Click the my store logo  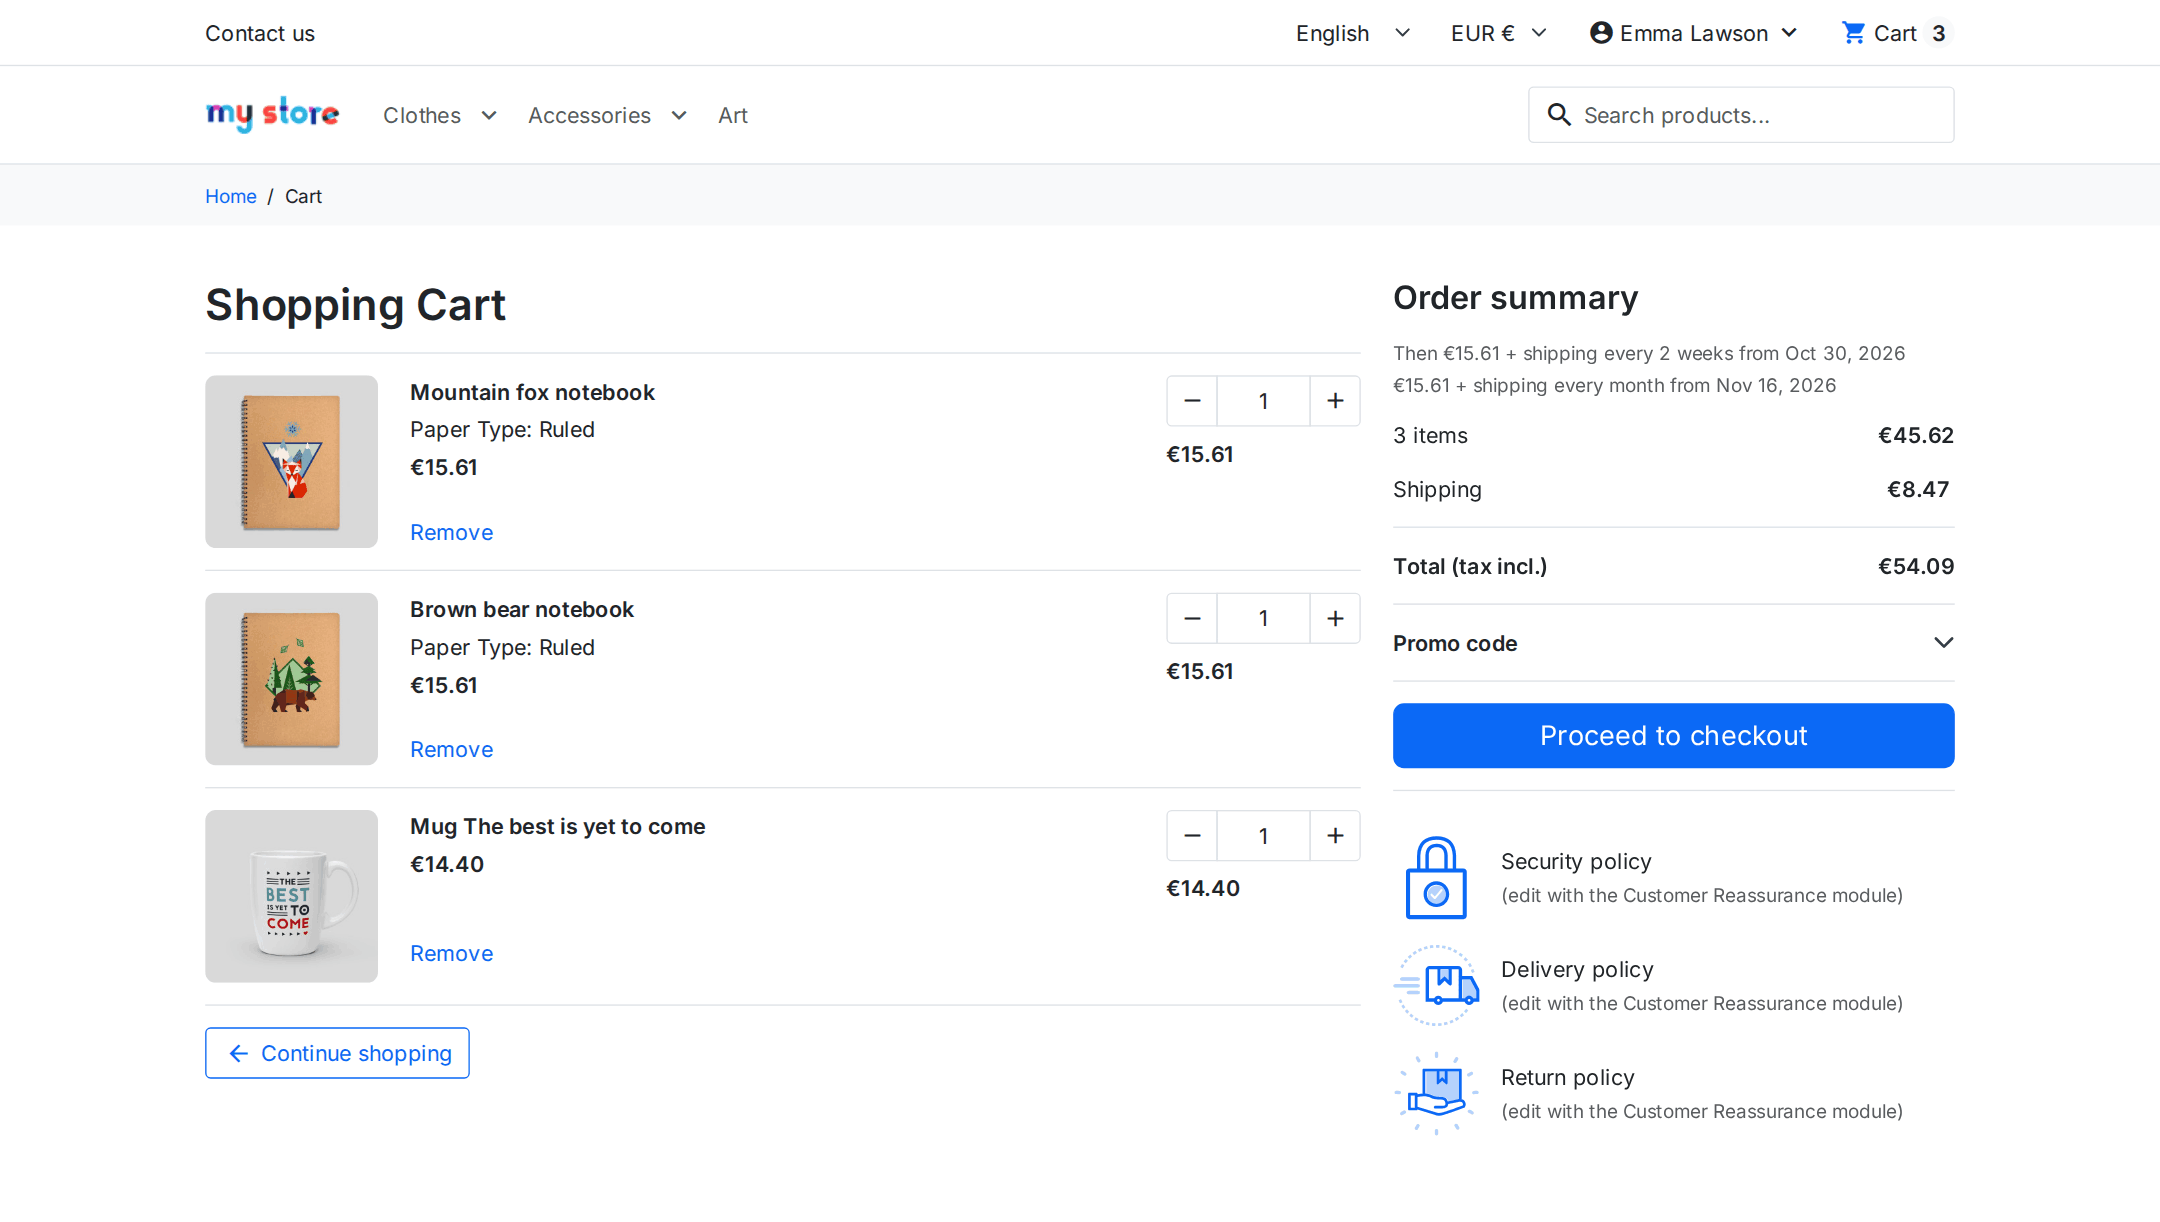[x=272, y=115]
